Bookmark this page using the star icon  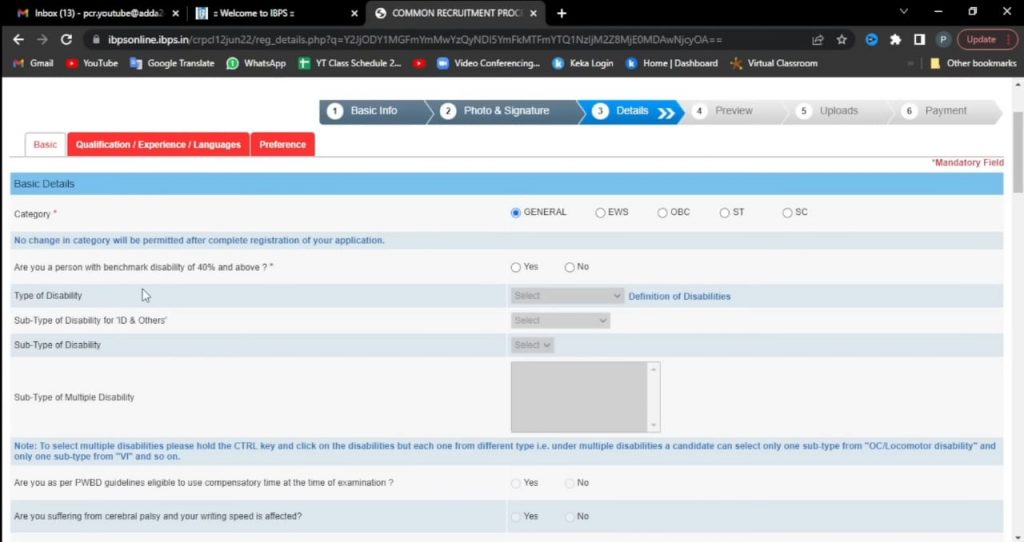pos(842,39)
